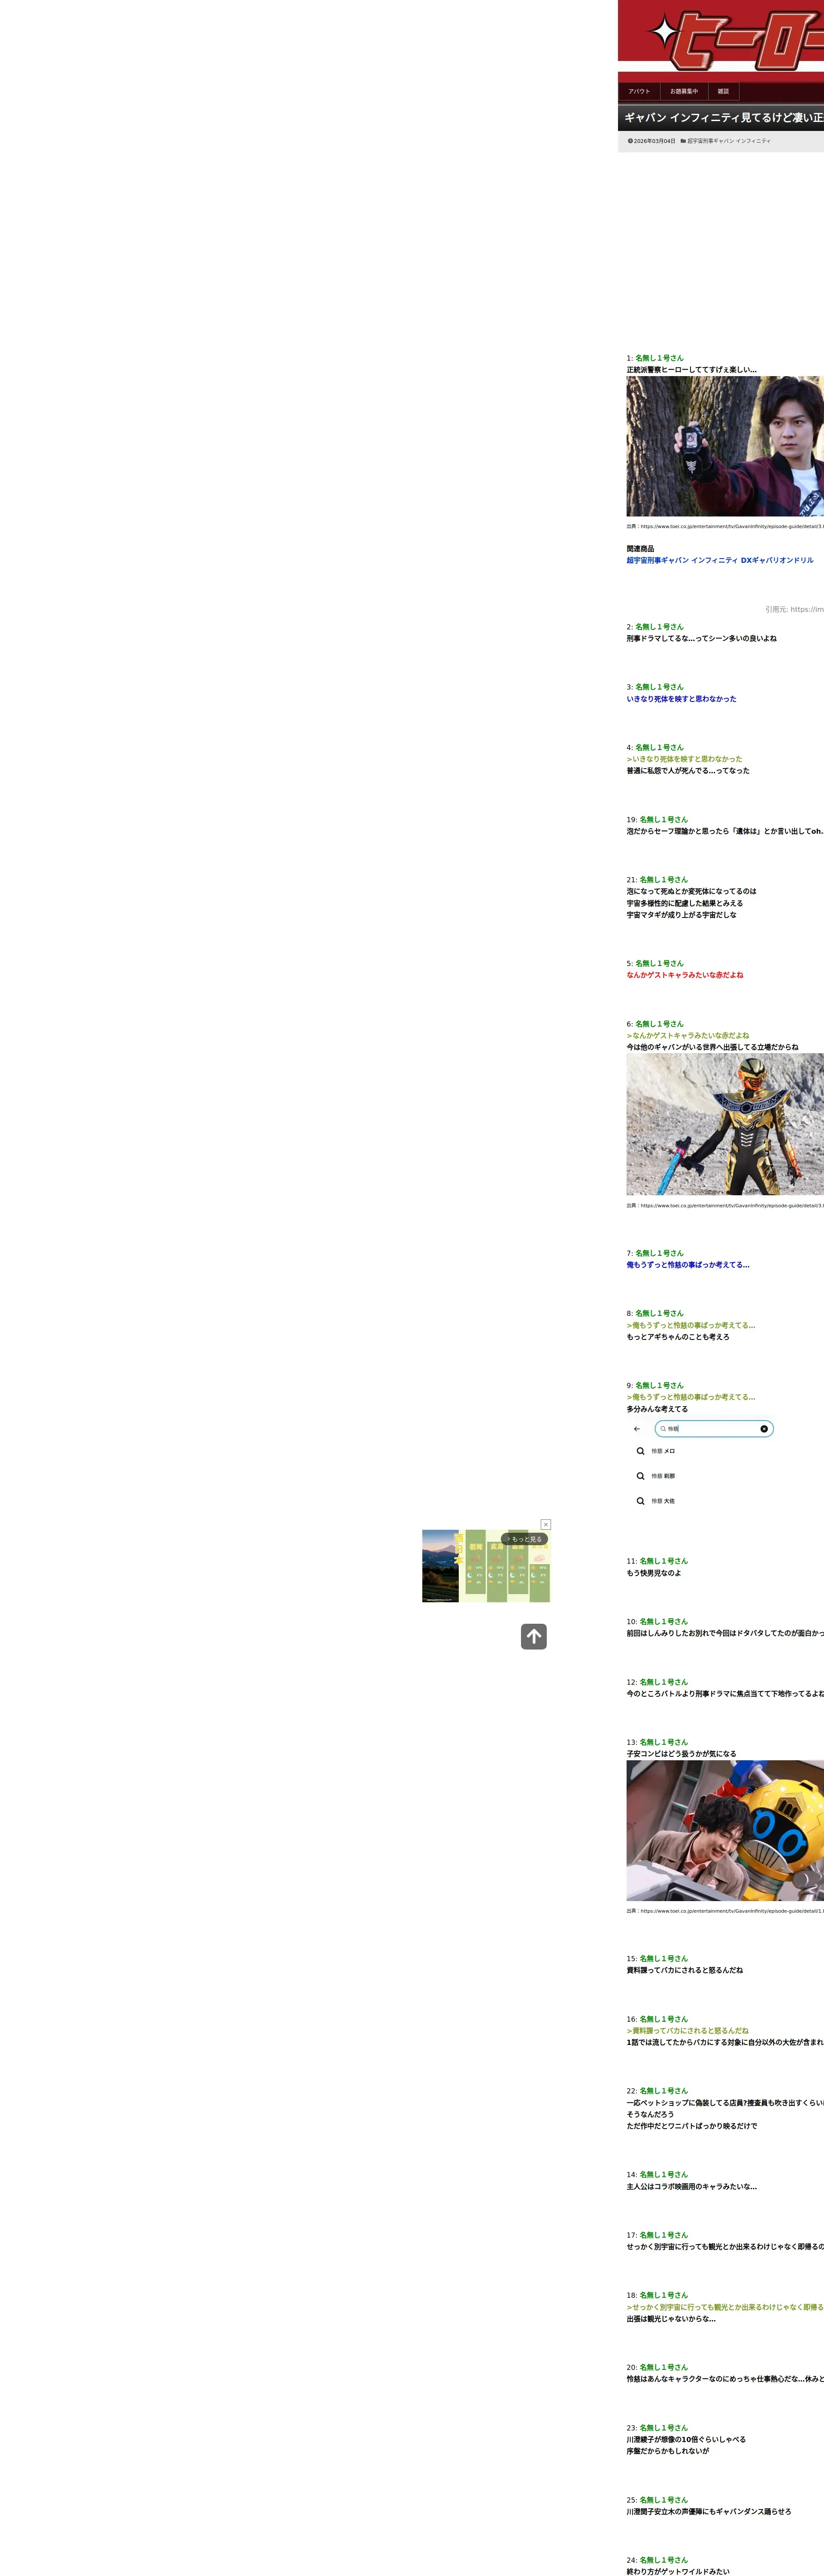Viewport: 824px width, 2576px height.
Task: Open the アバウト menu item
Action: [x=639, y=91]
